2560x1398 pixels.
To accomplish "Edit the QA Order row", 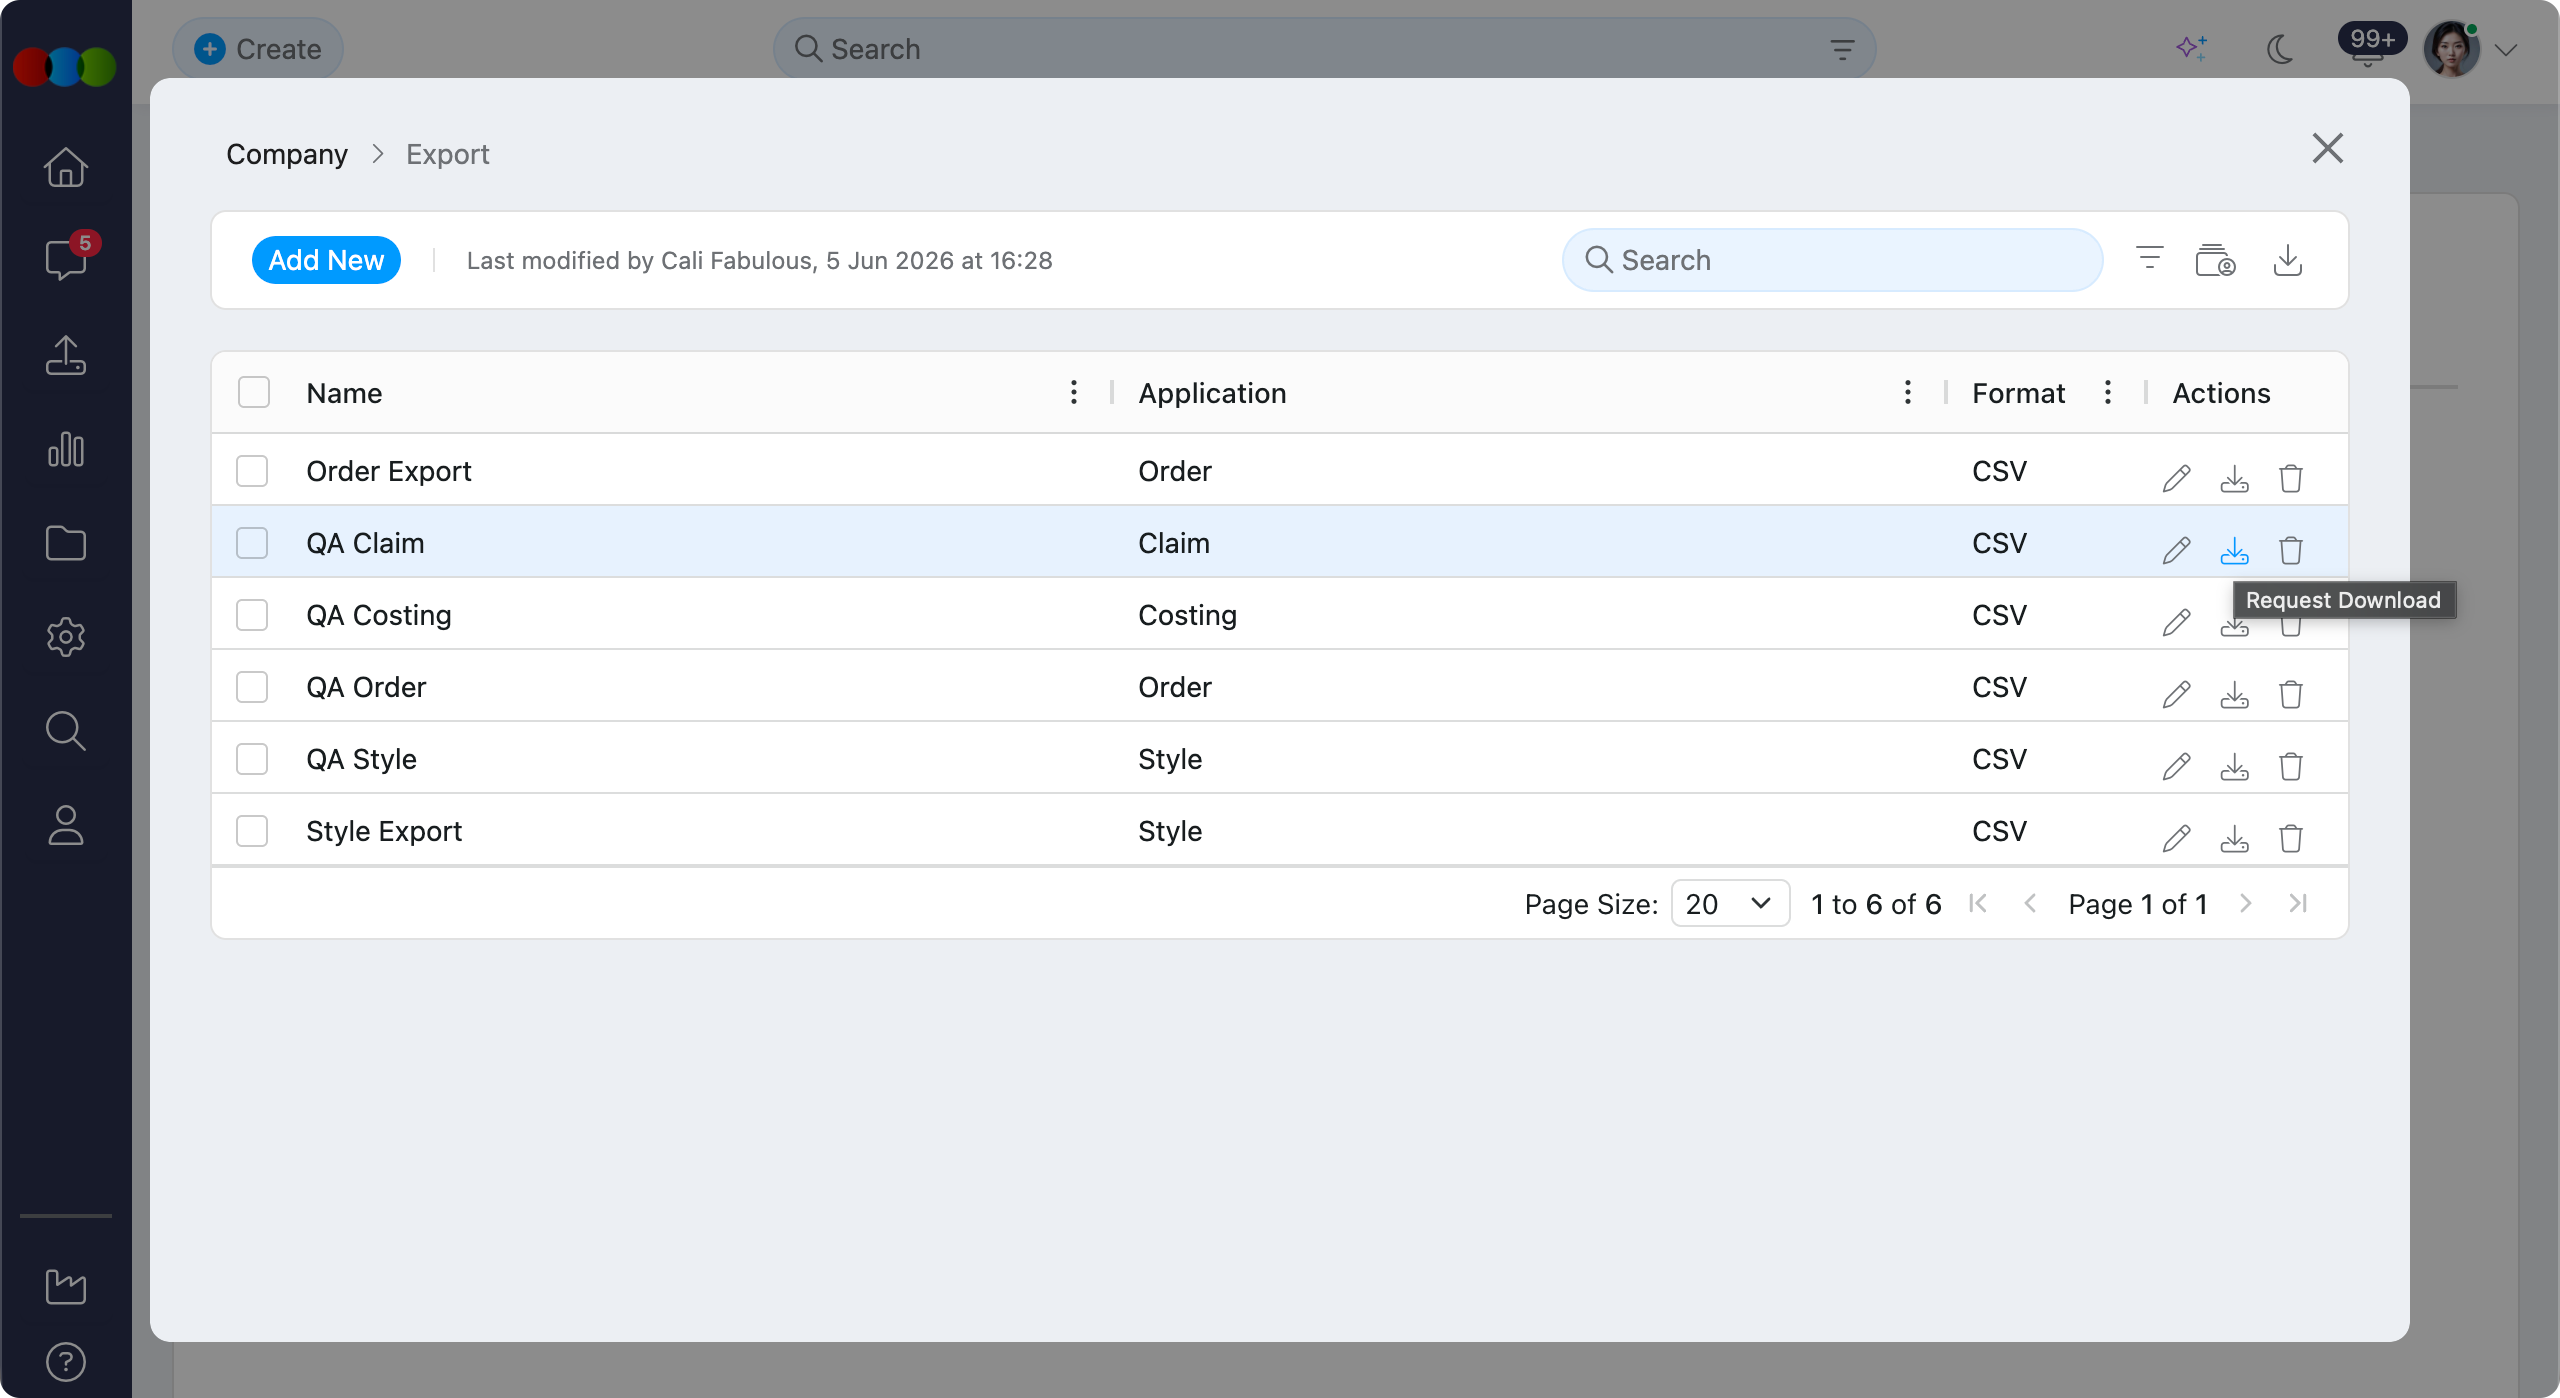I will [2177, 694].
